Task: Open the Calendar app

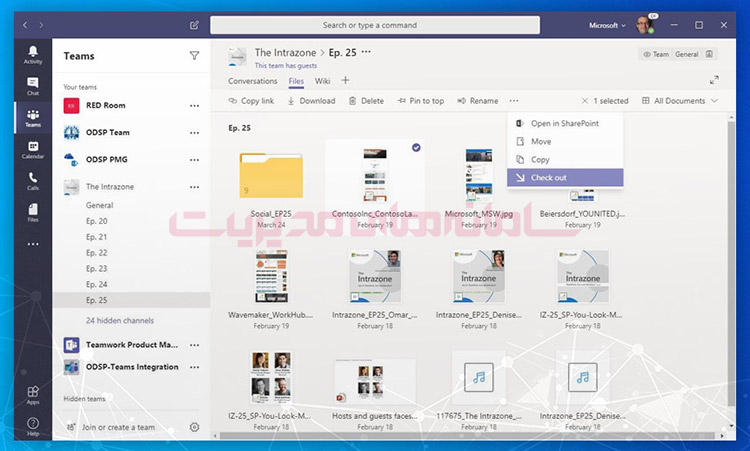Action: 33,150
